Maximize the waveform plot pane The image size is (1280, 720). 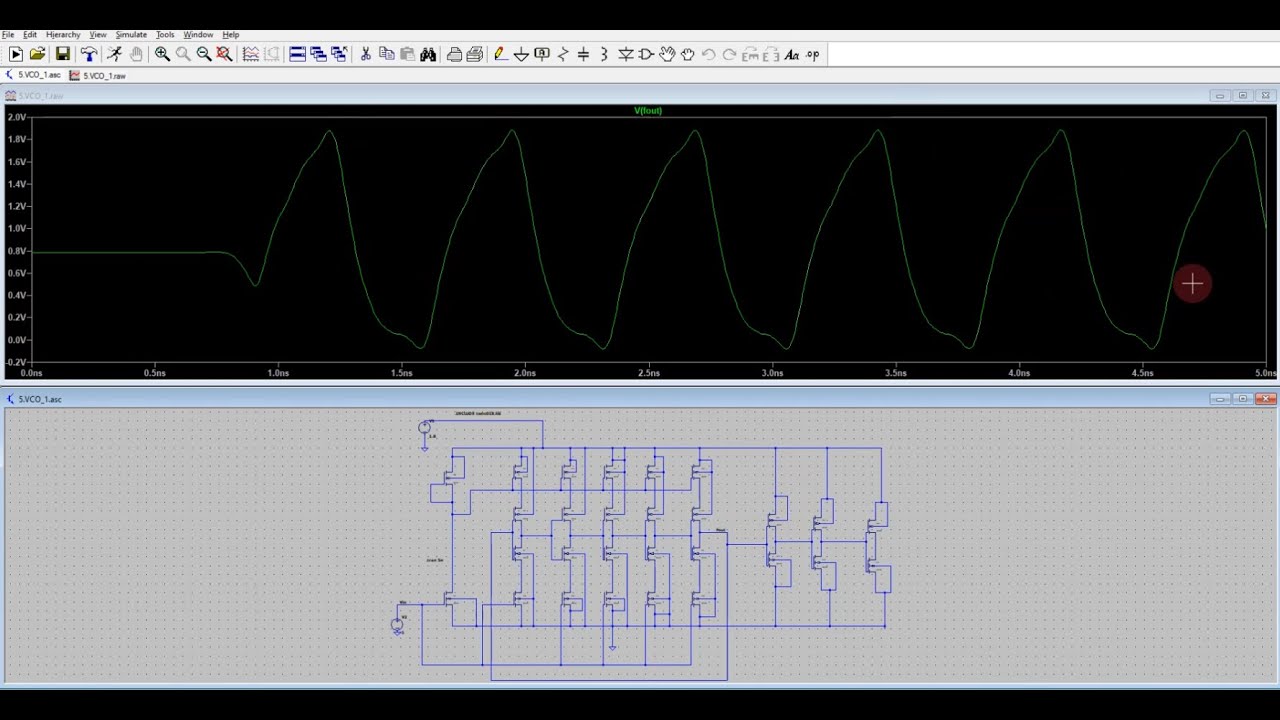[1242, 96]
